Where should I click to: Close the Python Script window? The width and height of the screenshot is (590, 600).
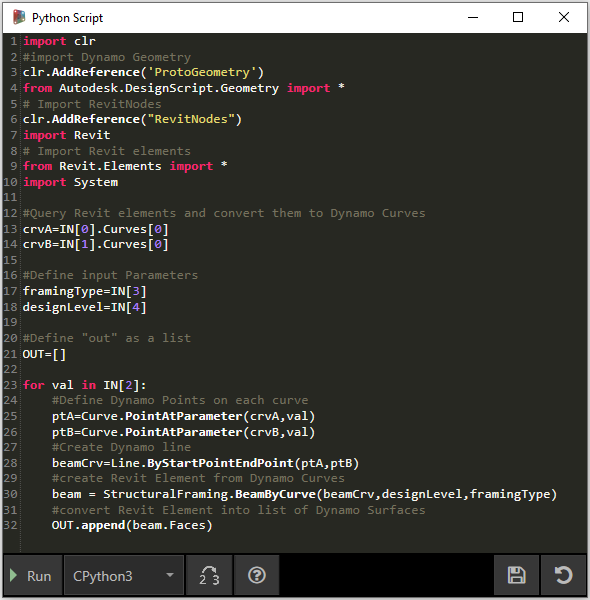(564, 17)
